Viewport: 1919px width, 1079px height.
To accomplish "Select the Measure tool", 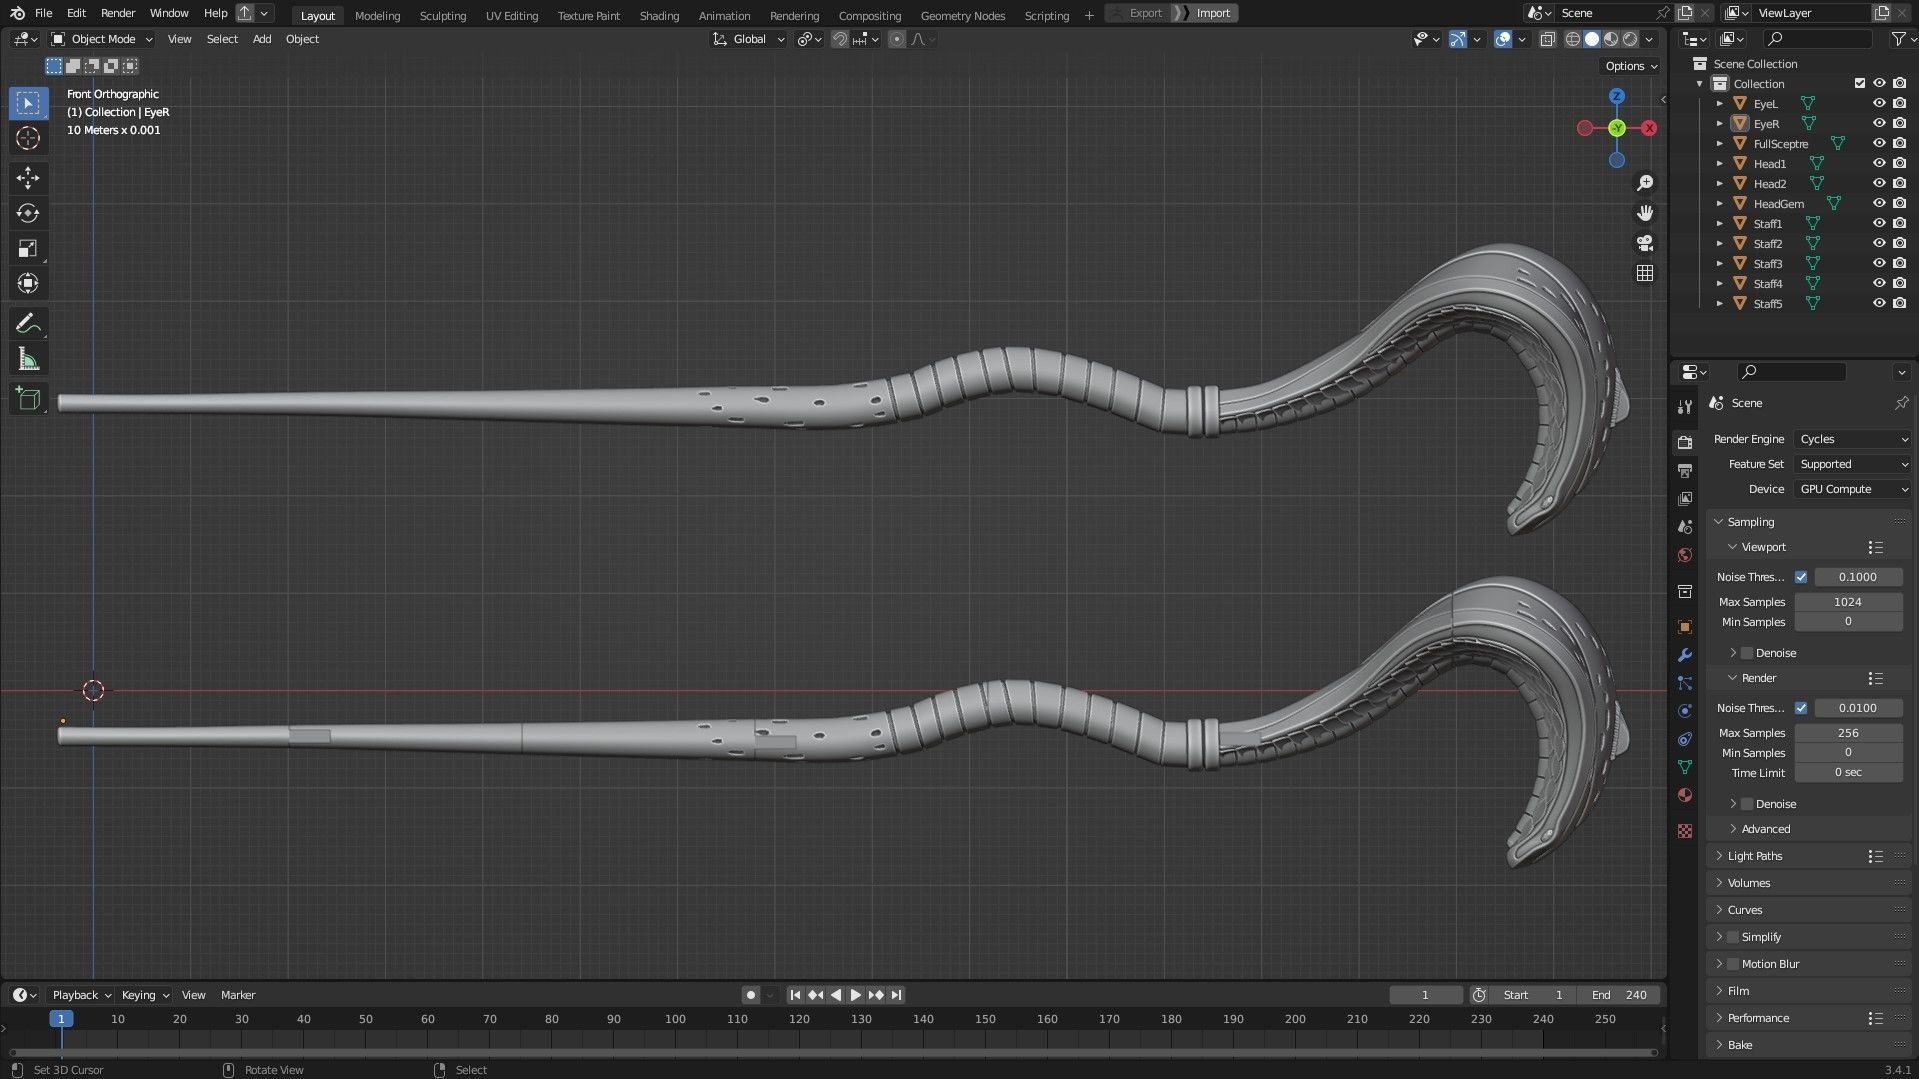I will click(x=28, y=359).
